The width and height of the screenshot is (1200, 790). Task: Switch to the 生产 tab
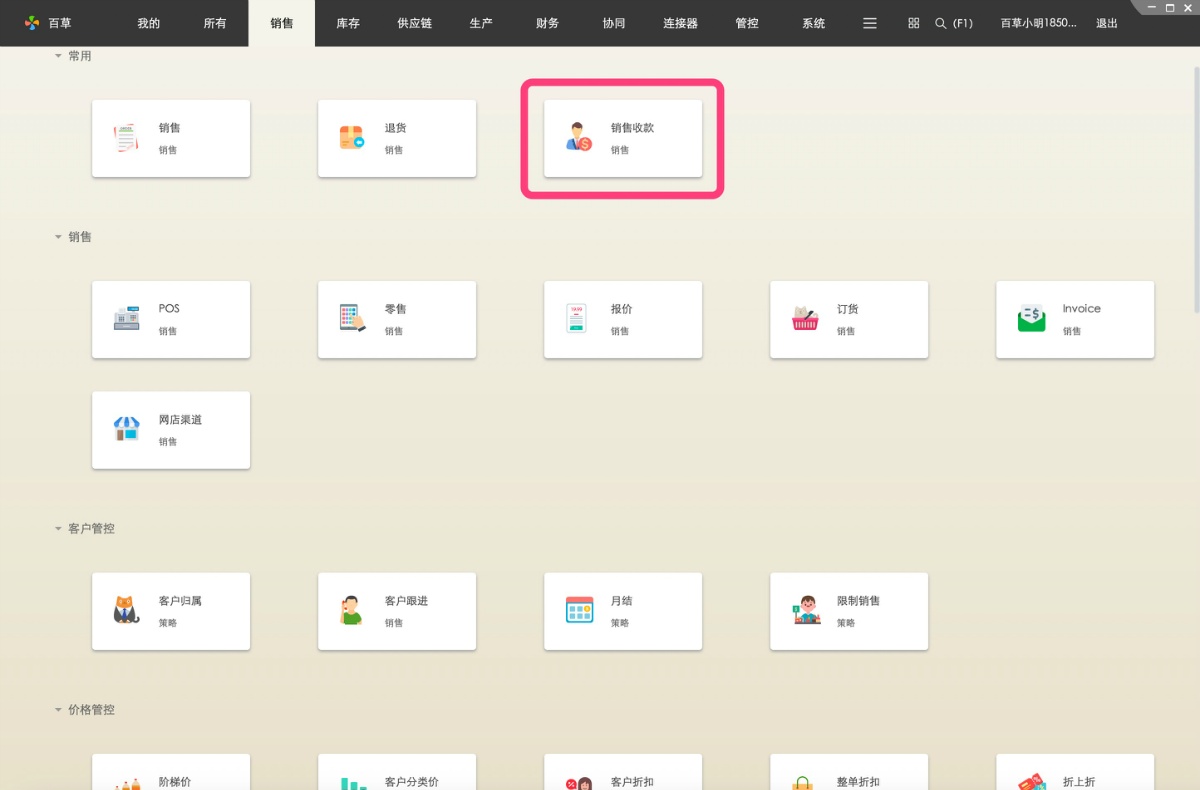coord(481,23)
